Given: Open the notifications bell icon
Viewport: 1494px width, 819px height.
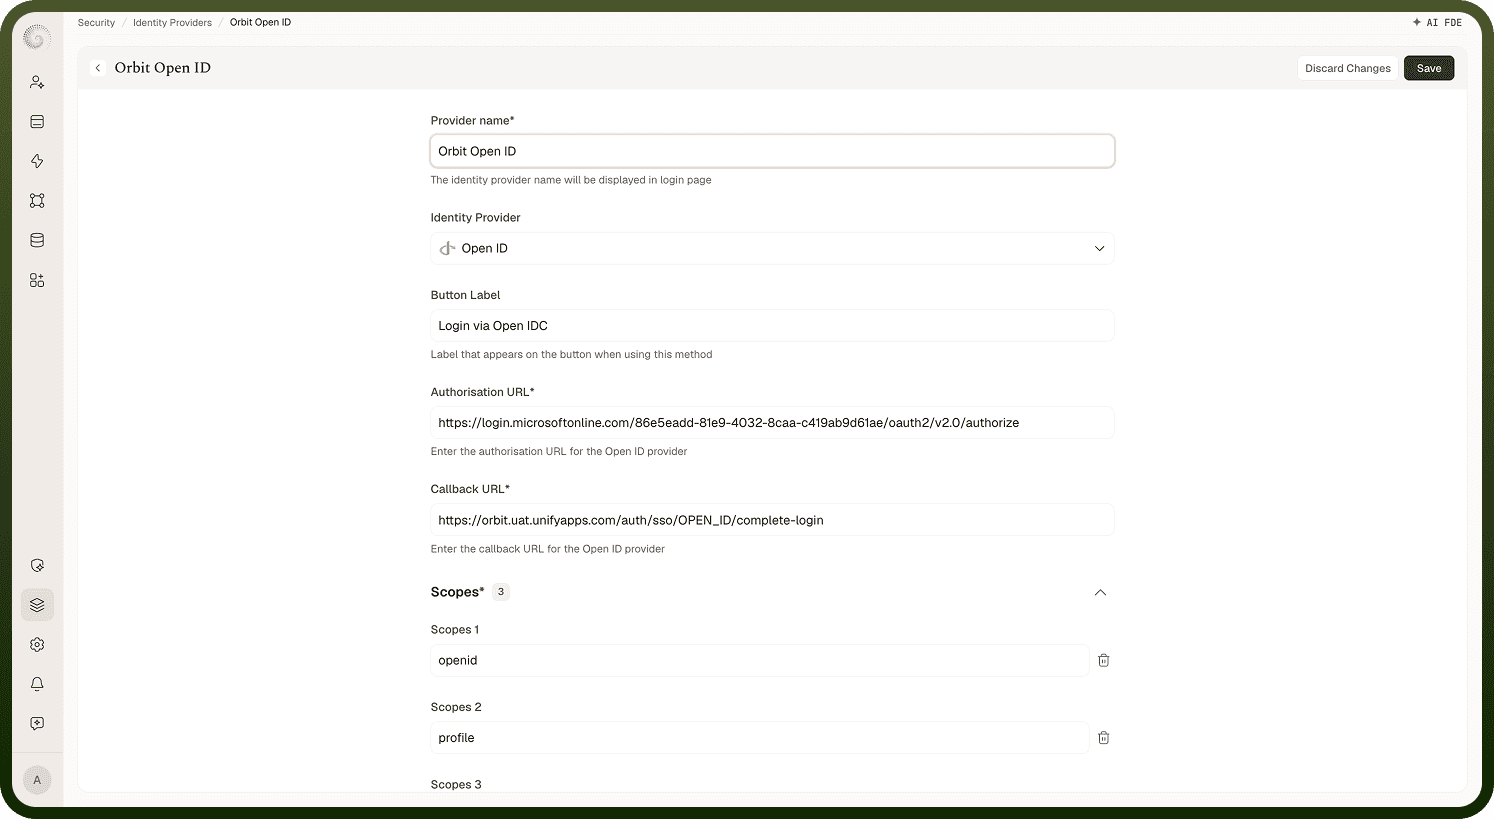Looking at the screenshot, I should 37,684.
